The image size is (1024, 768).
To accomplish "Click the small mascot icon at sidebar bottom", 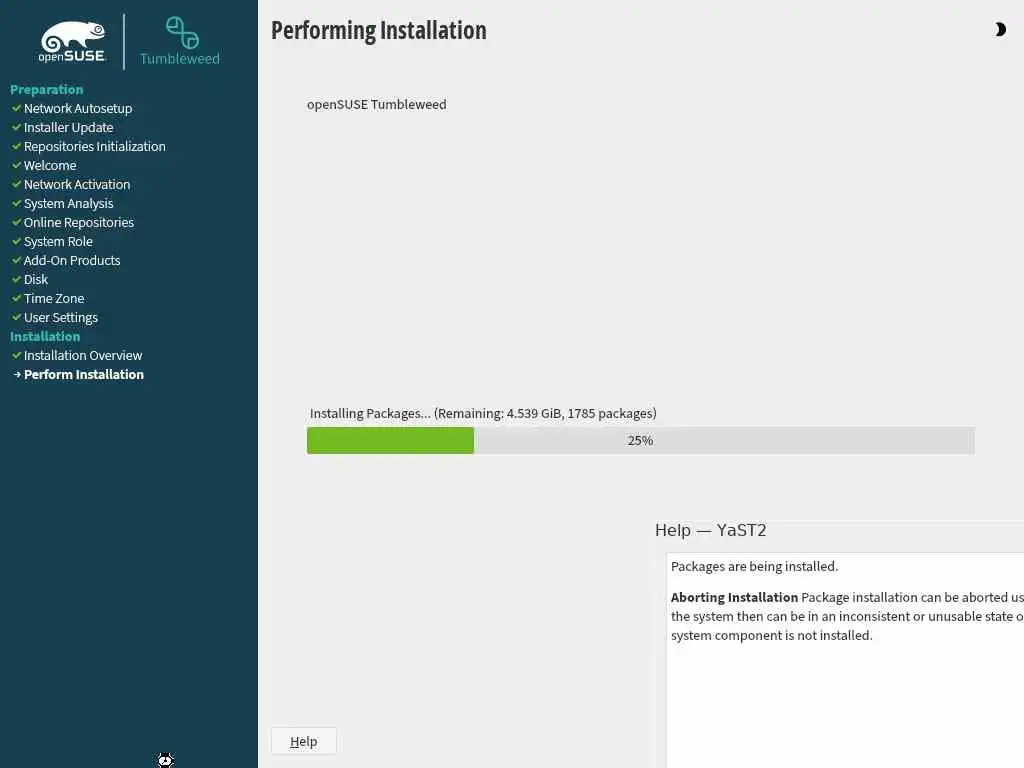I will (165, 760).
